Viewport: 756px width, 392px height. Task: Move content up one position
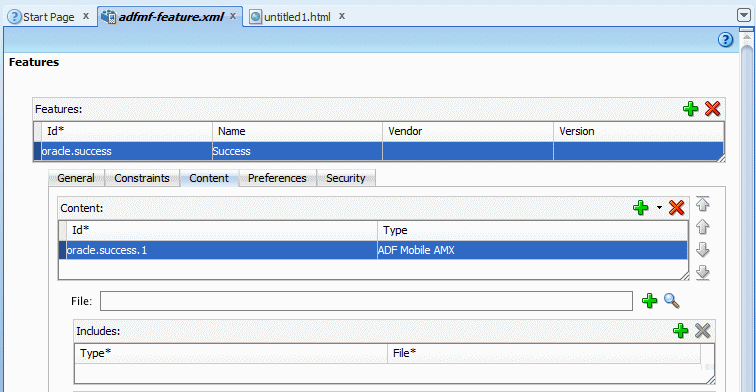coord(702,227)
